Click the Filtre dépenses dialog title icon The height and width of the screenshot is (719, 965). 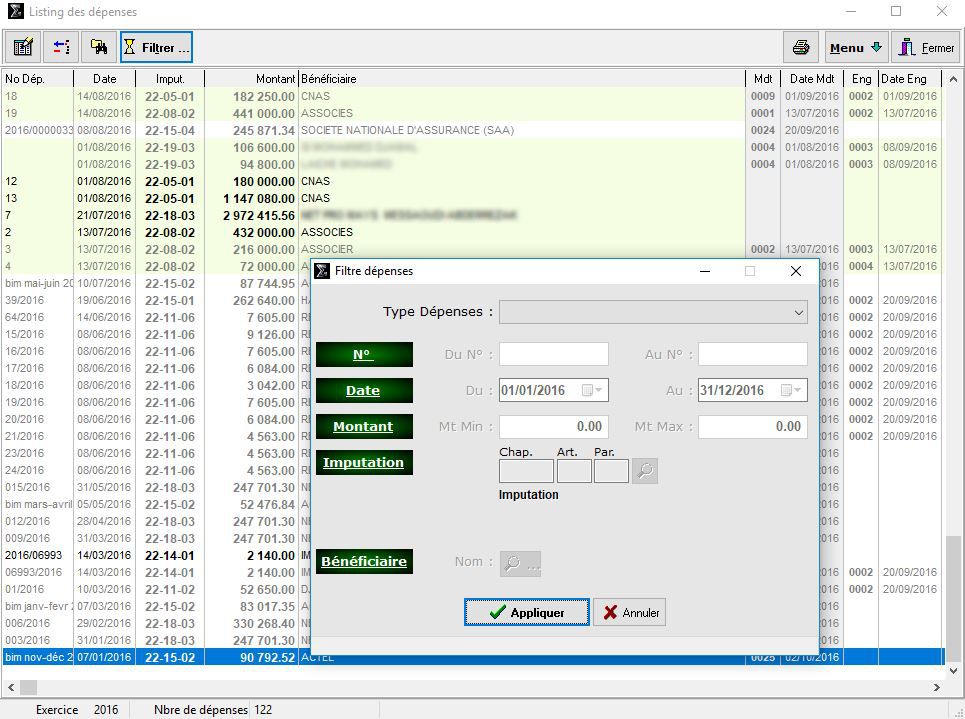pyautogui.click(x=322, y=271)
